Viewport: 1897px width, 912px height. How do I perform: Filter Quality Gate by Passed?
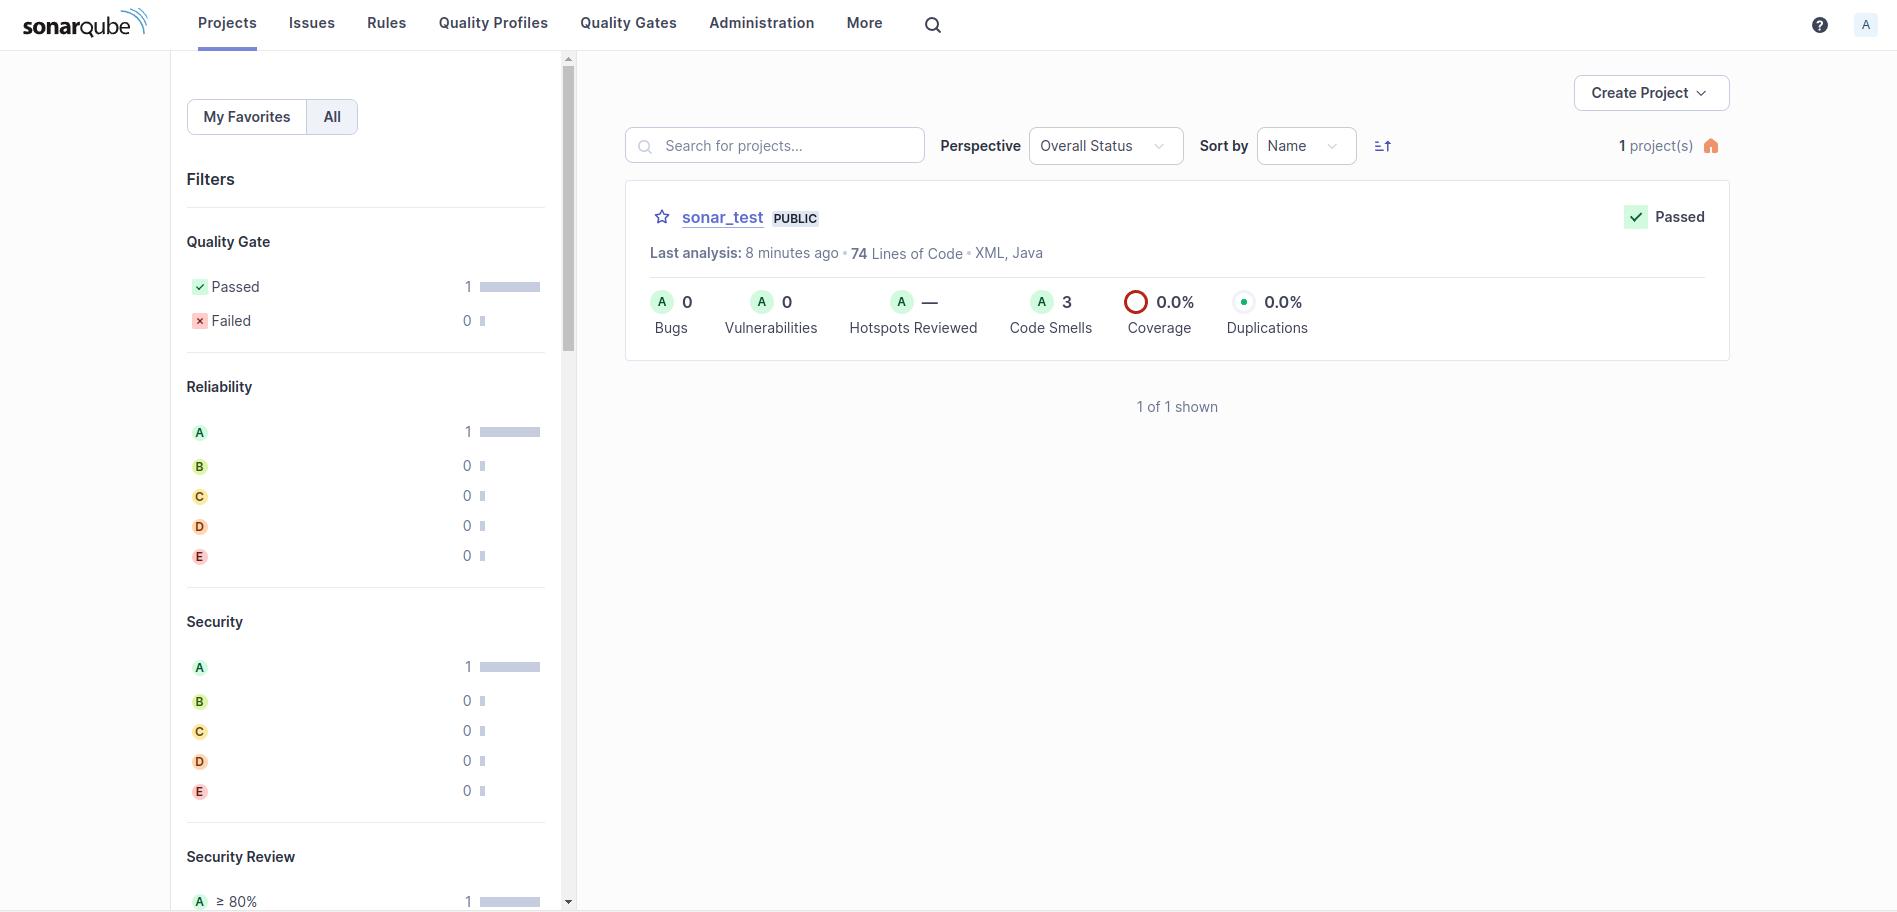(x=365, y=287)
